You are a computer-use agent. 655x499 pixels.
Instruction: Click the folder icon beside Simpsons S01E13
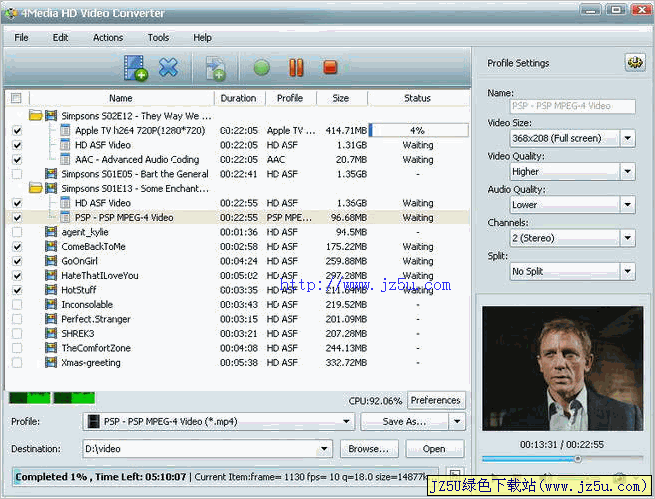[36, 188]
